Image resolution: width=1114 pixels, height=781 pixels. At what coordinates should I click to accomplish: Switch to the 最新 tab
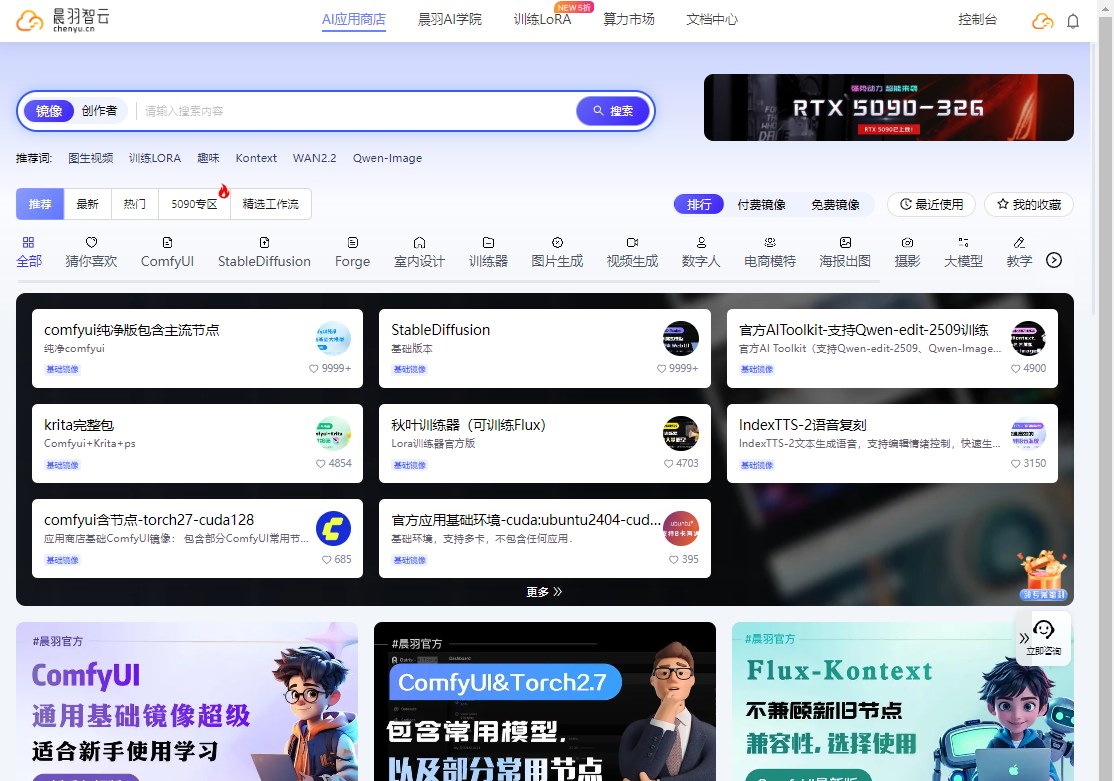pos(87,204)
